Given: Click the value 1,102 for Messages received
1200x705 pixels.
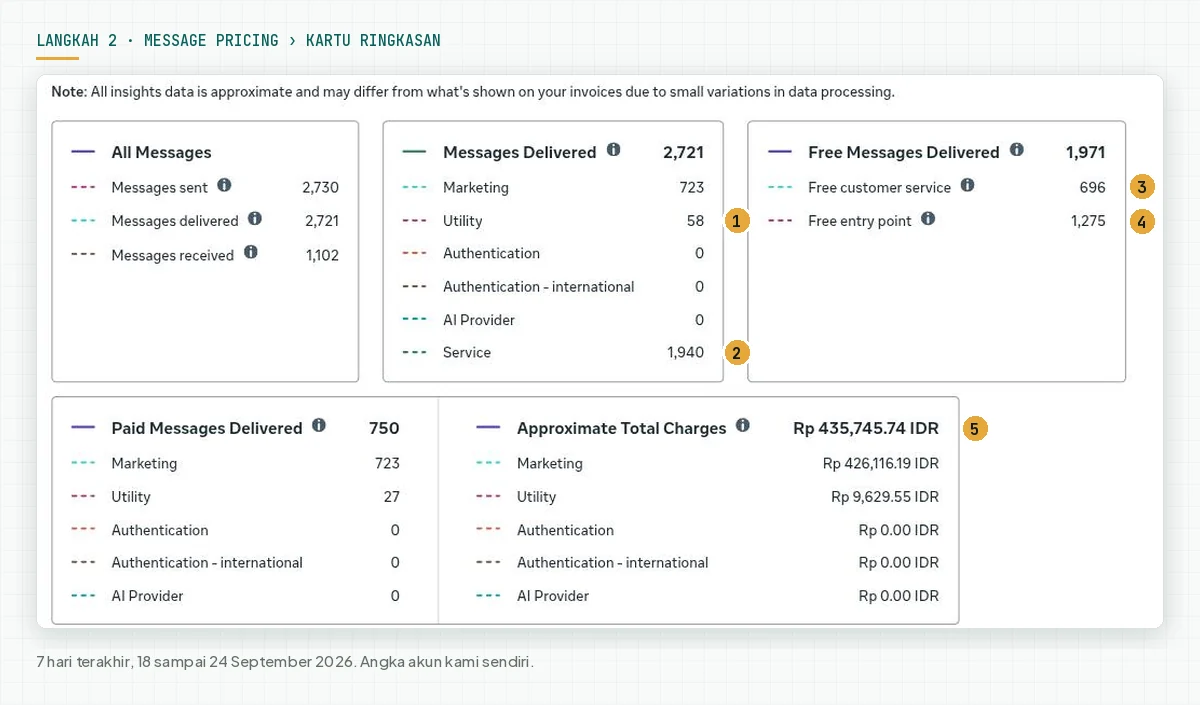Looking at the screenshot, I should [322, 255].
